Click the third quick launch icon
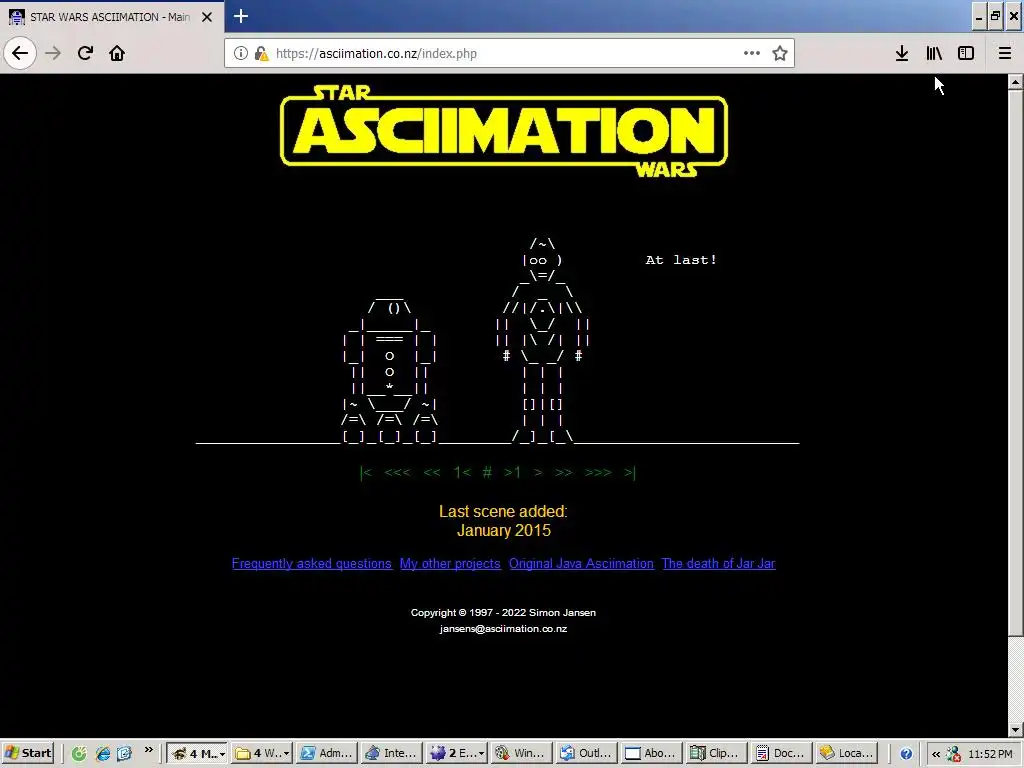 click(124, 753)
